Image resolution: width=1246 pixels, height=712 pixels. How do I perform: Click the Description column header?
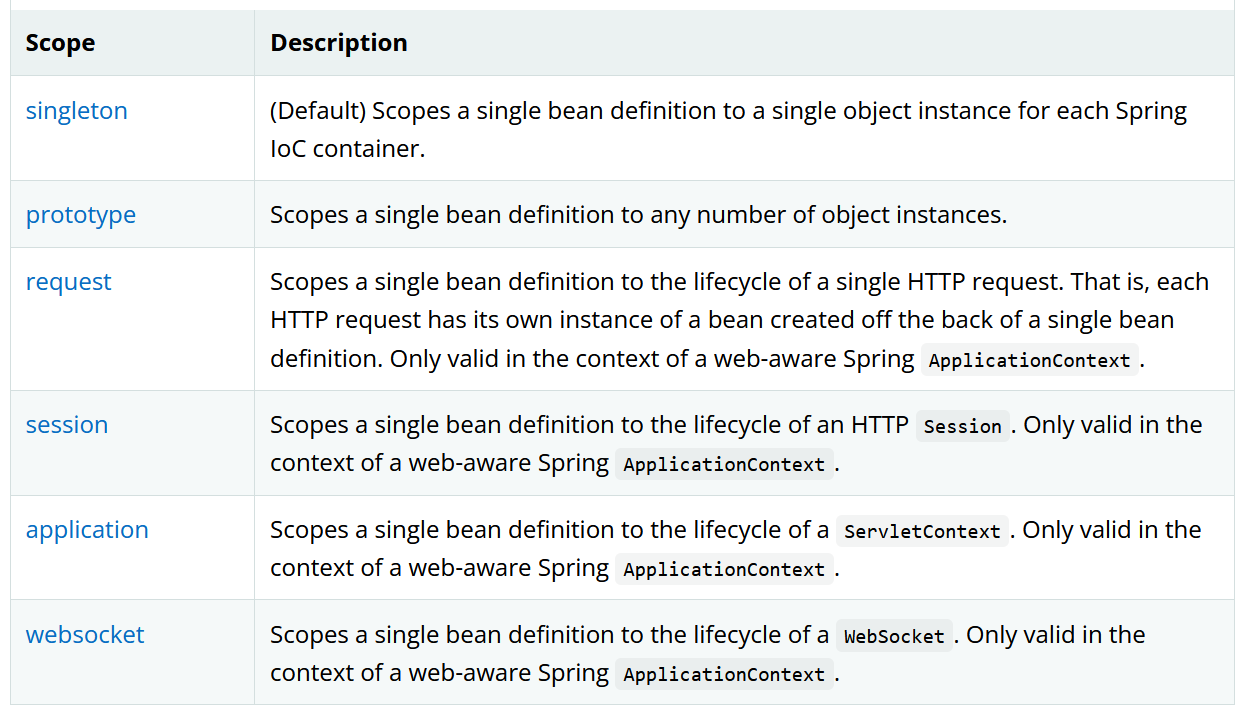(x=339, y=43)
